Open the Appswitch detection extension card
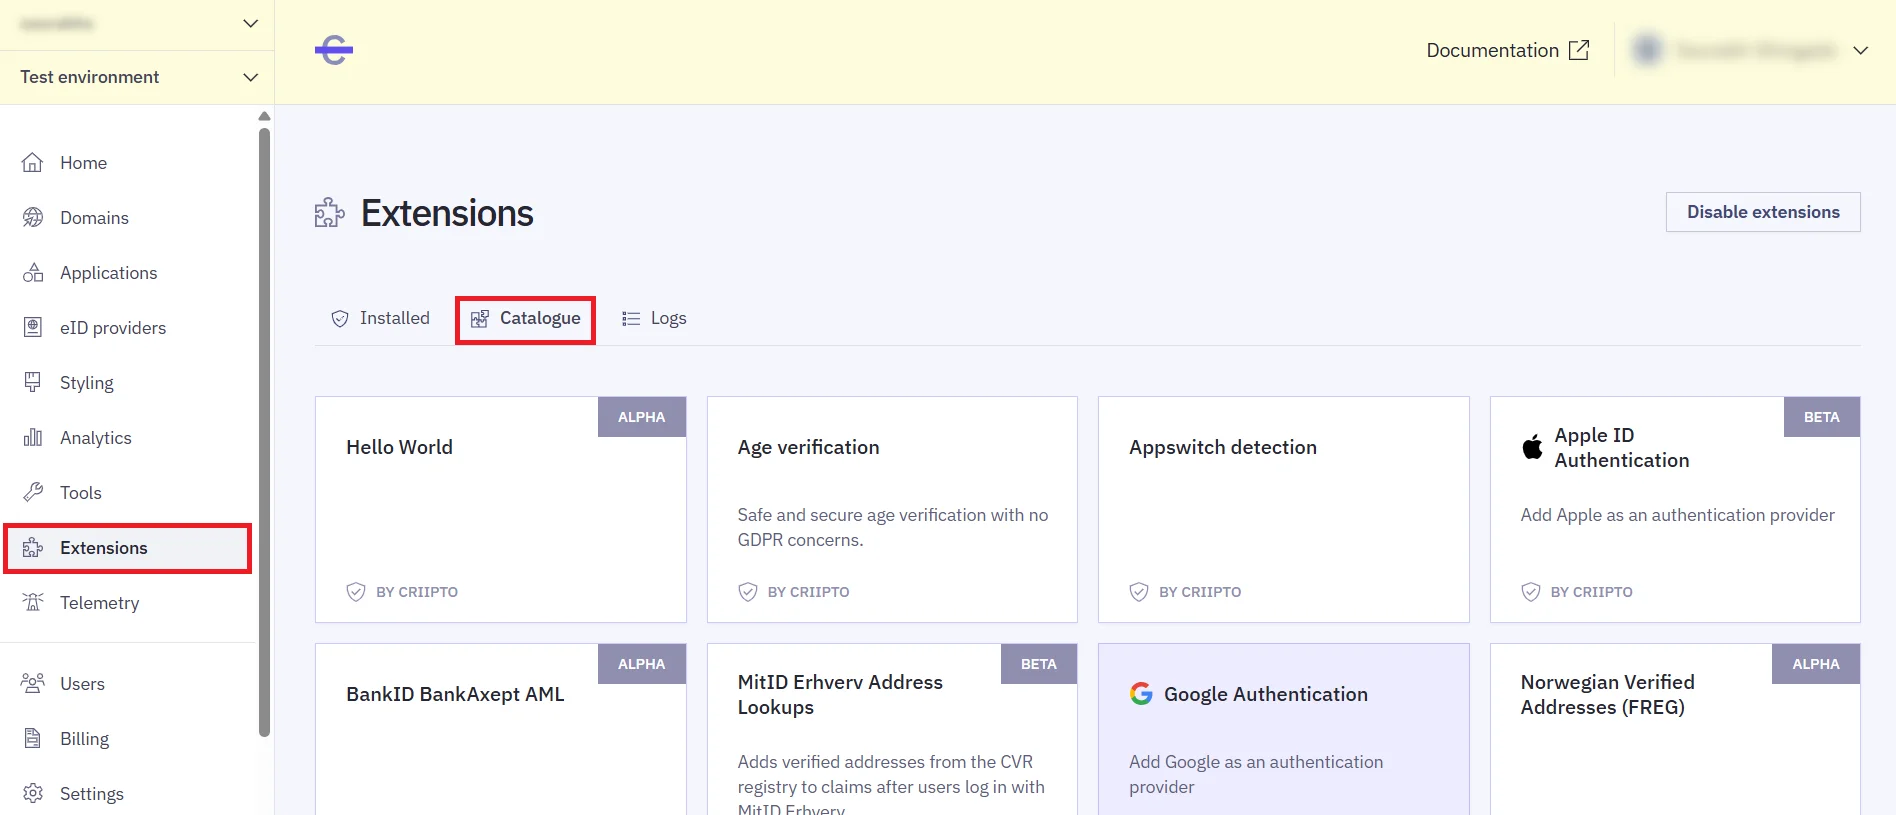This screenshot has height=815, width=1896. point(1284,510)
